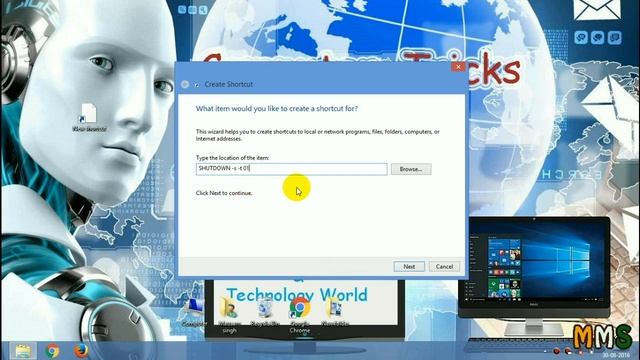Show hidden system tray icons

[x=545, y=351]
